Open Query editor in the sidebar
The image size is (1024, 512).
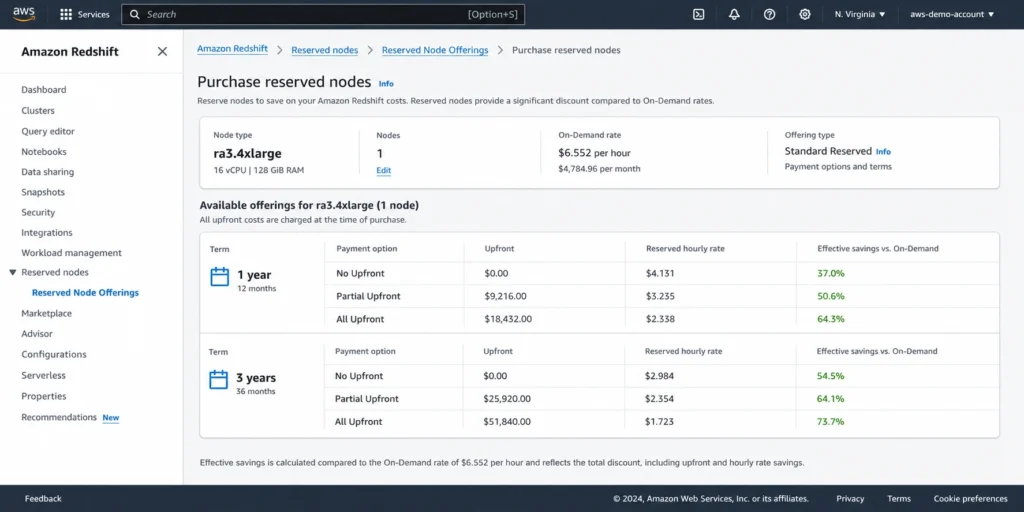pos(48,131)
